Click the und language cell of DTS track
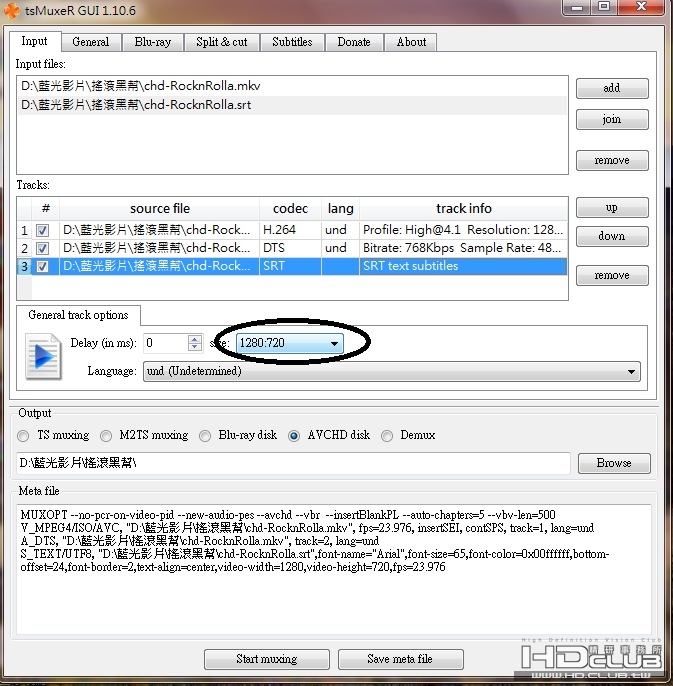Image resolution: width=673 pixels, height=686 pixels. [340, 248]
